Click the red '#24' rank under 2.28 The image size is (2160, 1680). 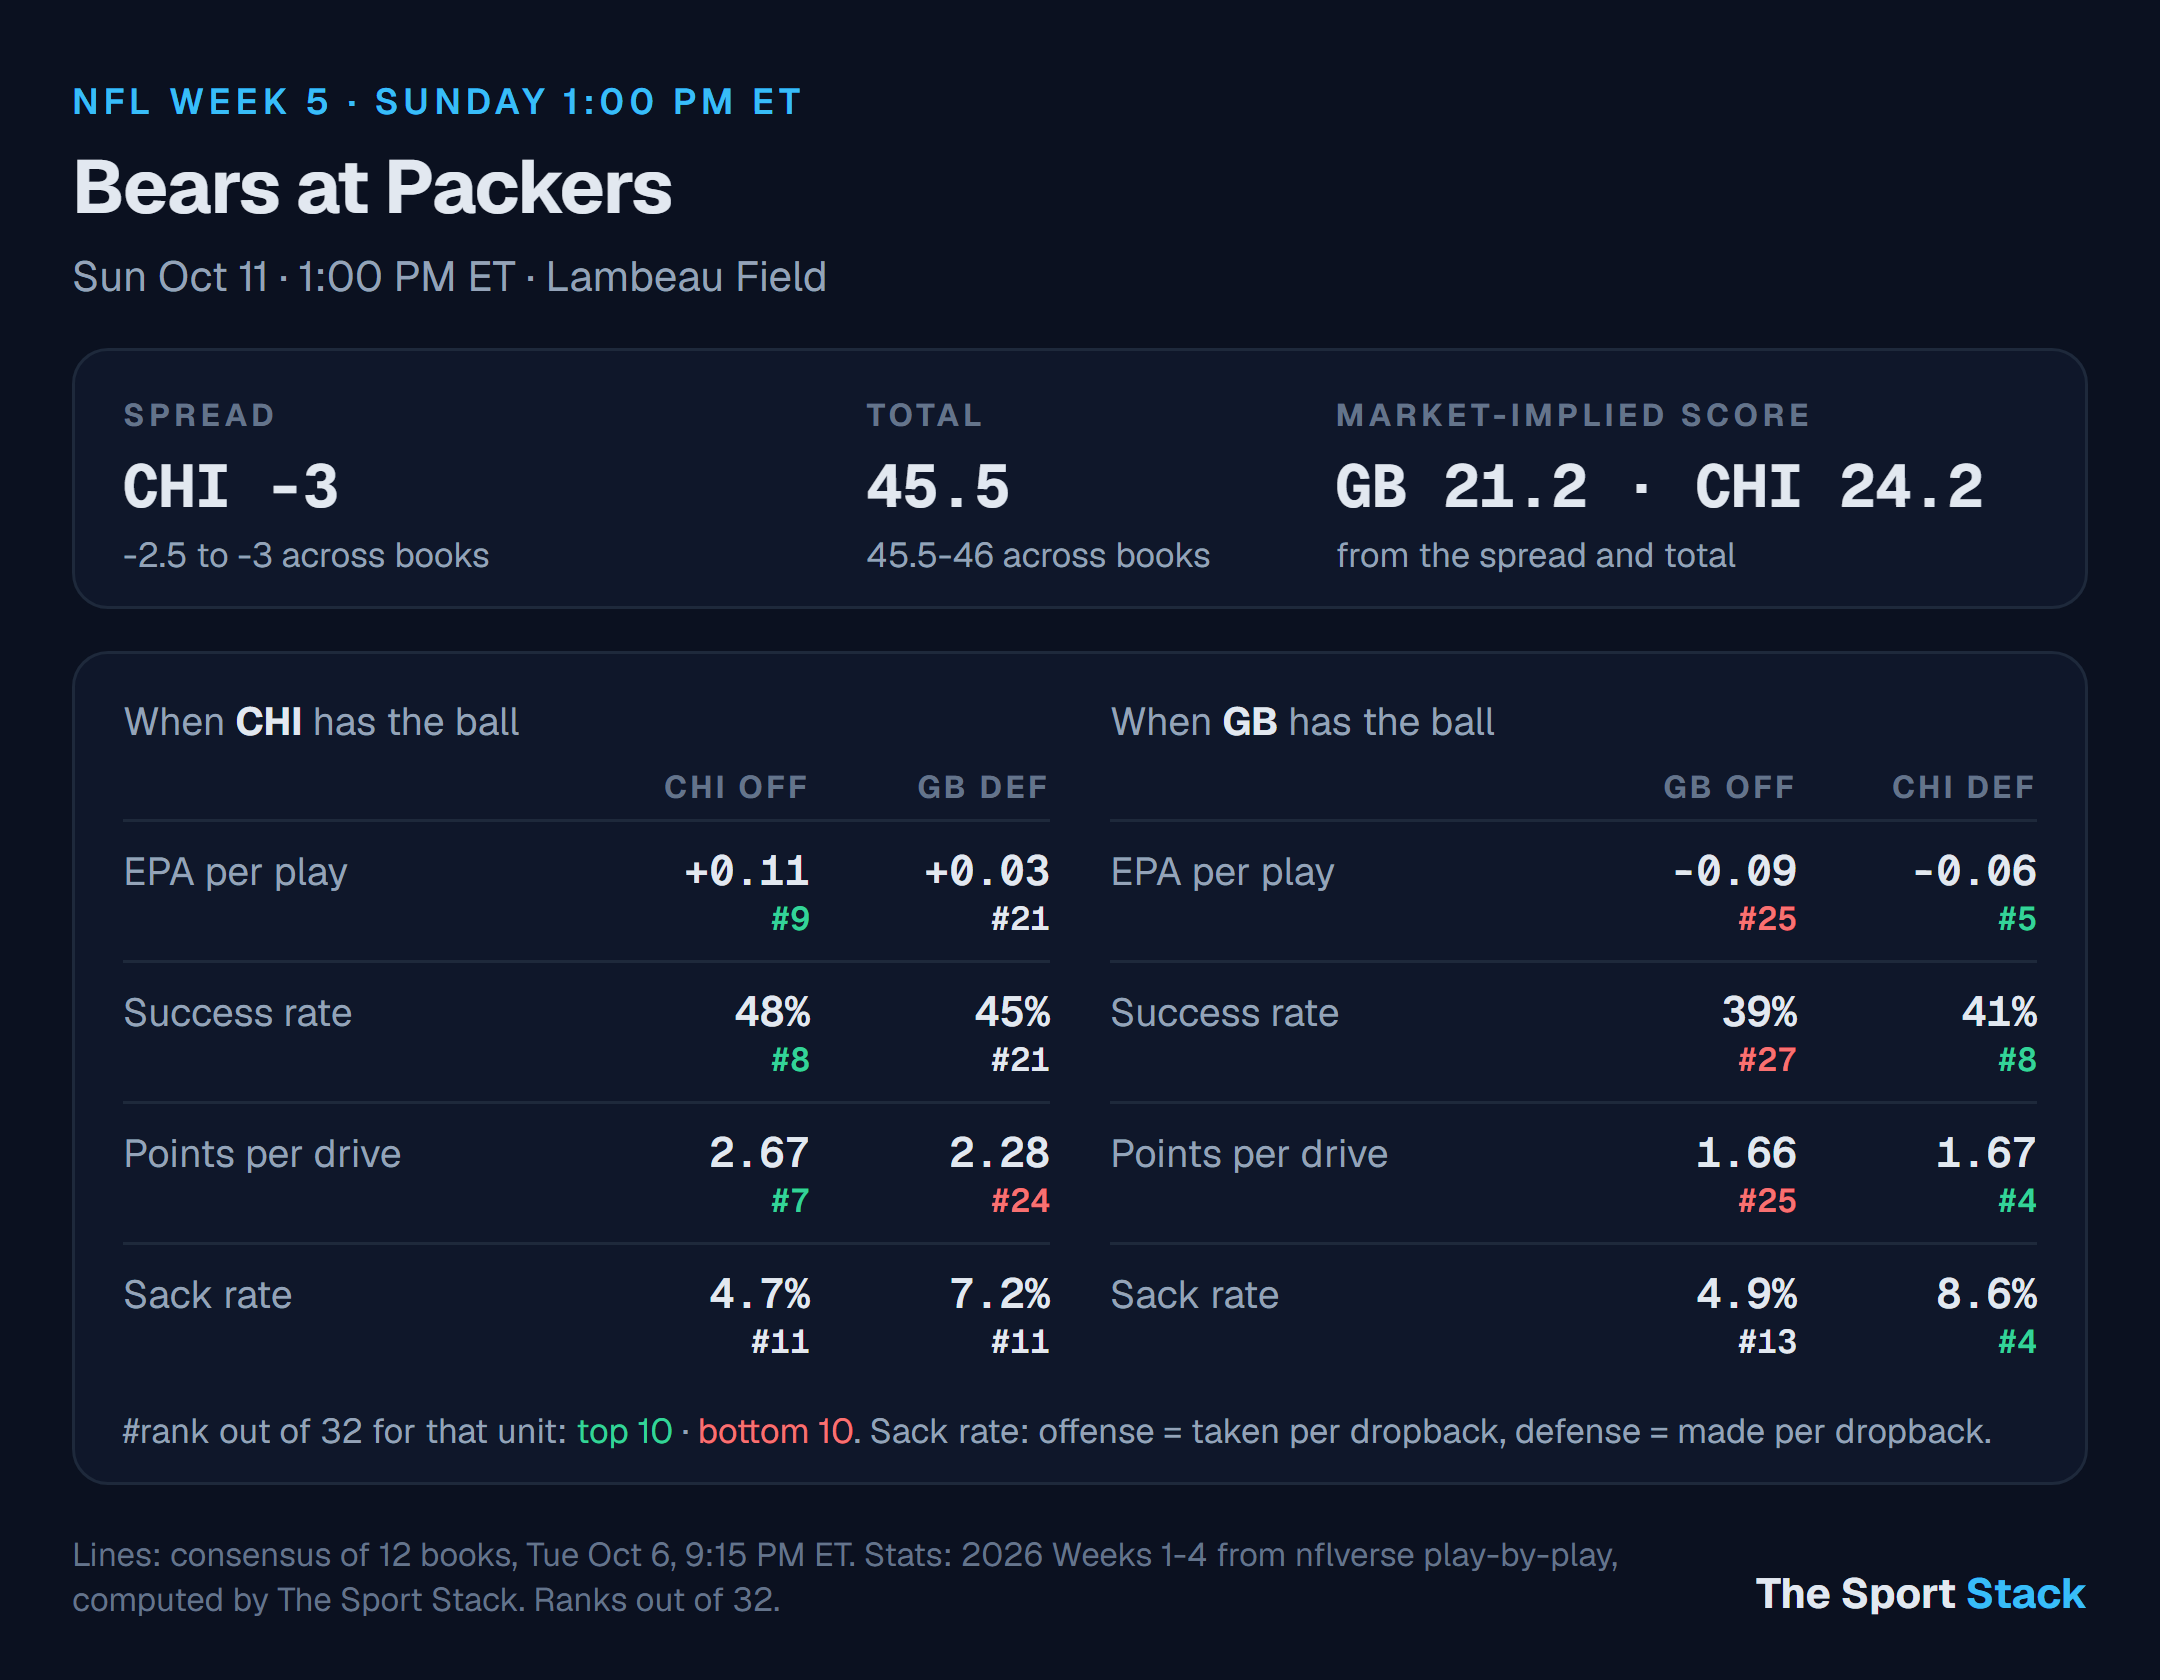click(x=1020, y=1200)
